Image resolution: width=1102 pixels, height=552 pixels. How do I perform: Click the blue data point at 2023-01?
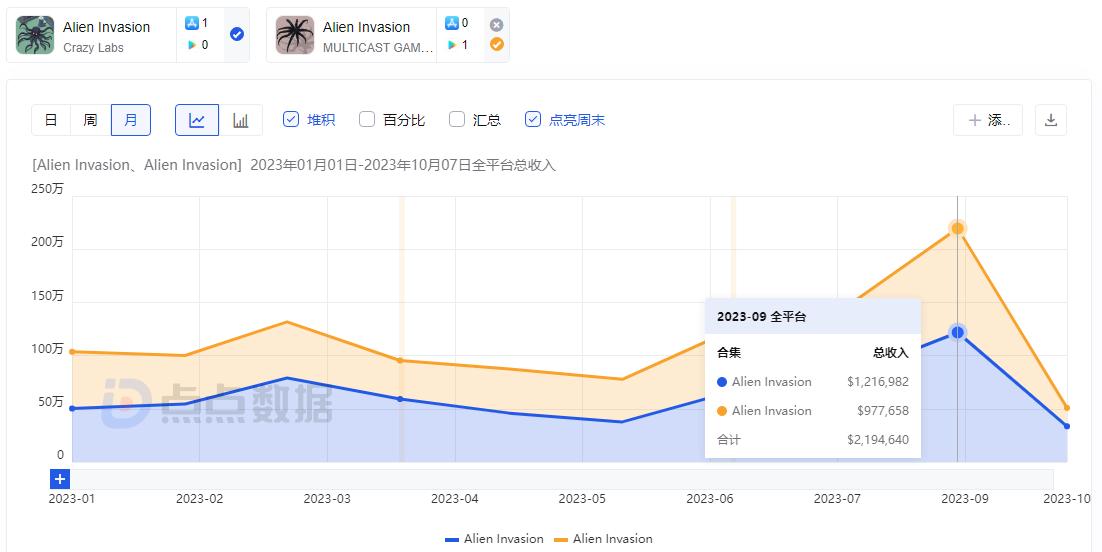(x=72, y=409)
